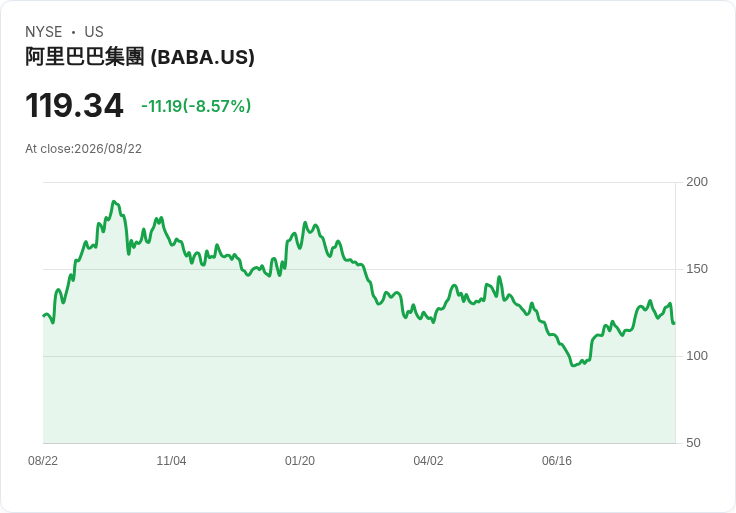
Task: Click the 200 price axis label
Action: [x=697, y=182]
